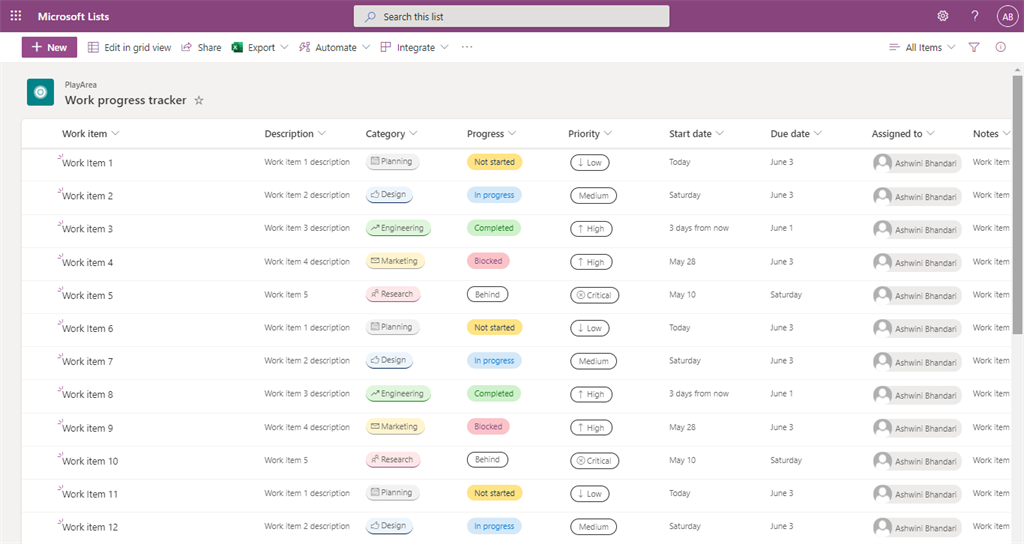
Task: Open the Category column header menu
Action: pyautogui.click(x=391, y=134)
